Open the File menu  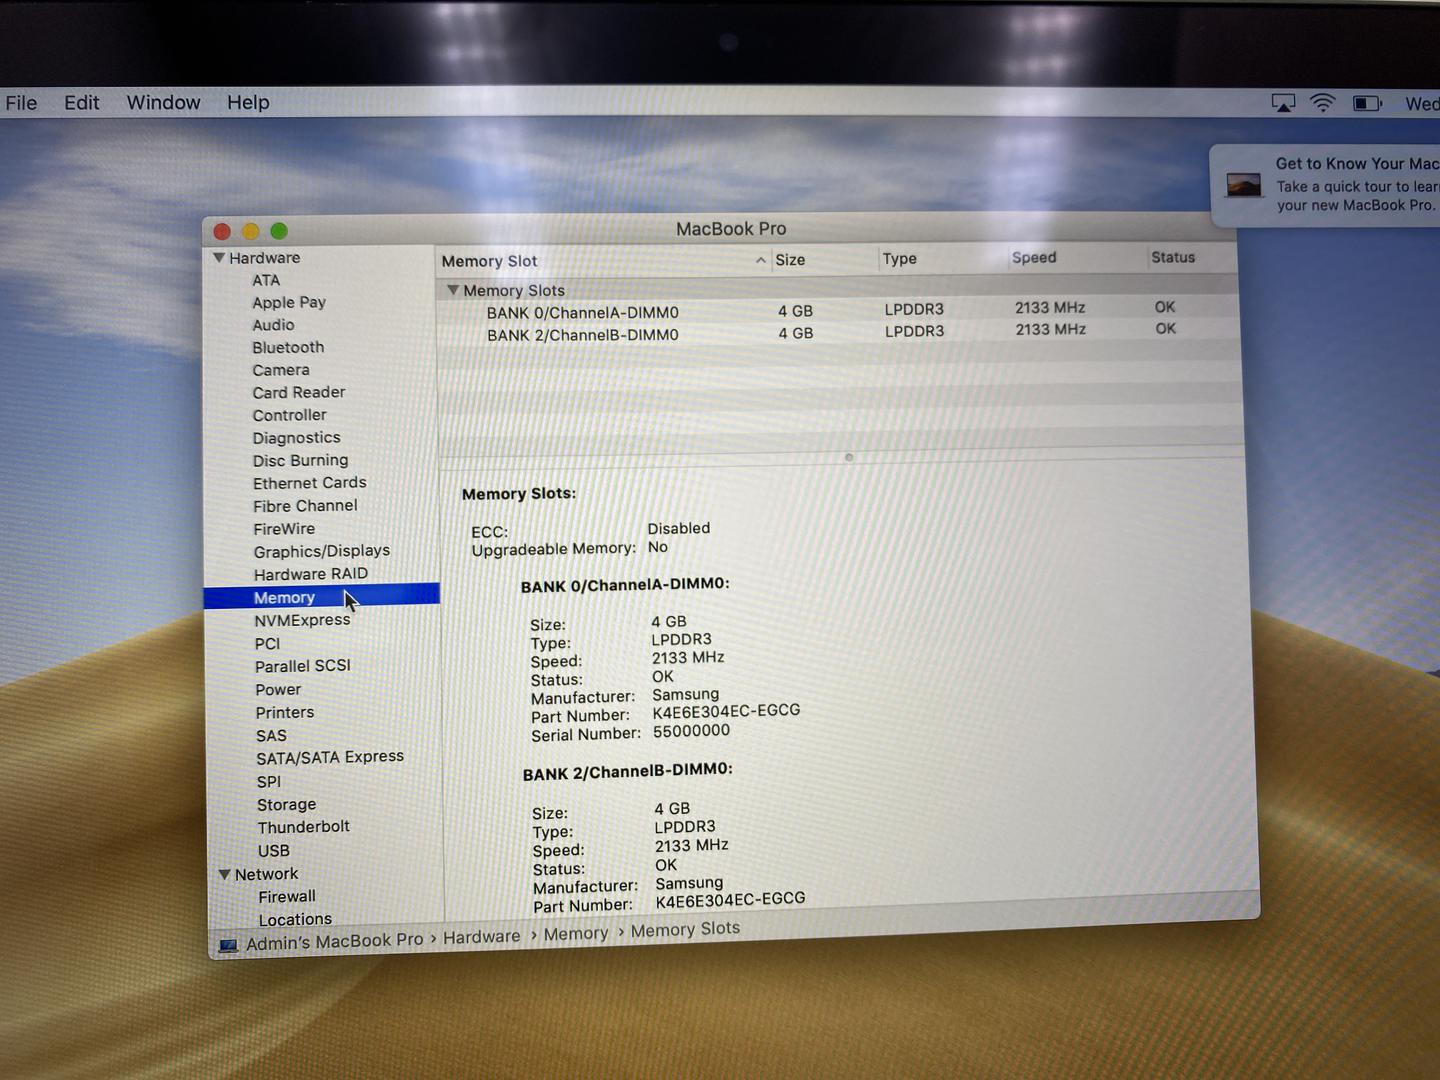[x=21, y=103]
